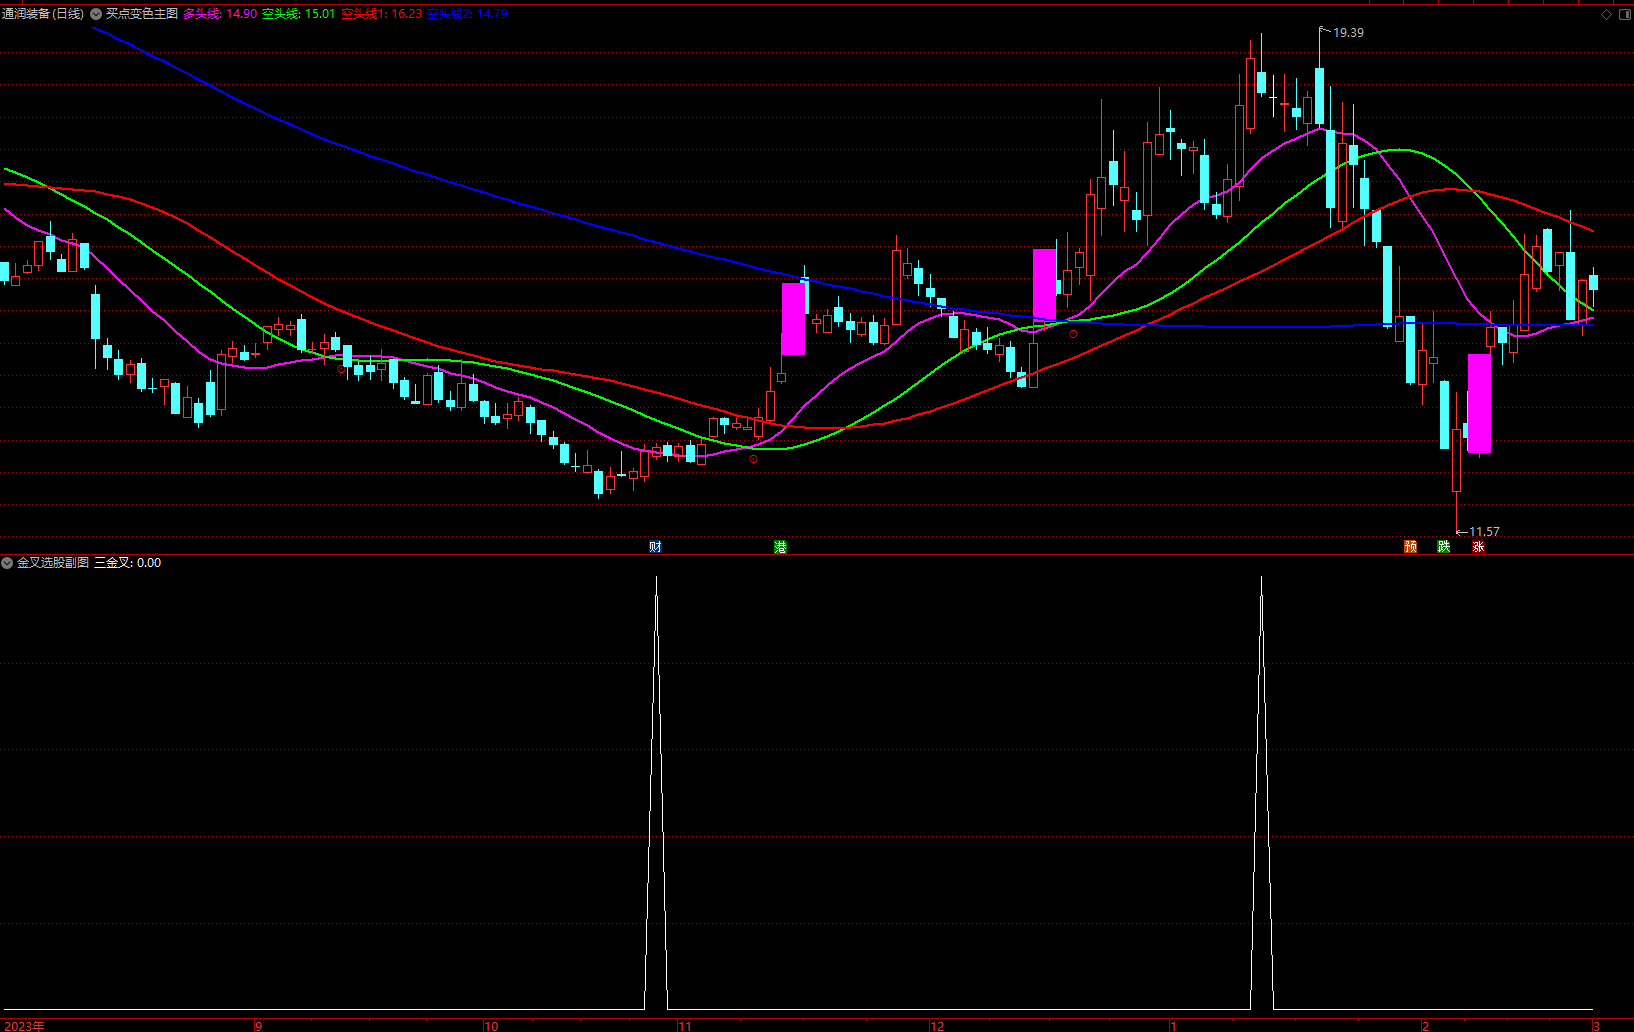Select the 金叉选股副图 sub-chart name
1634x1032 pixels.
[53, 563]
